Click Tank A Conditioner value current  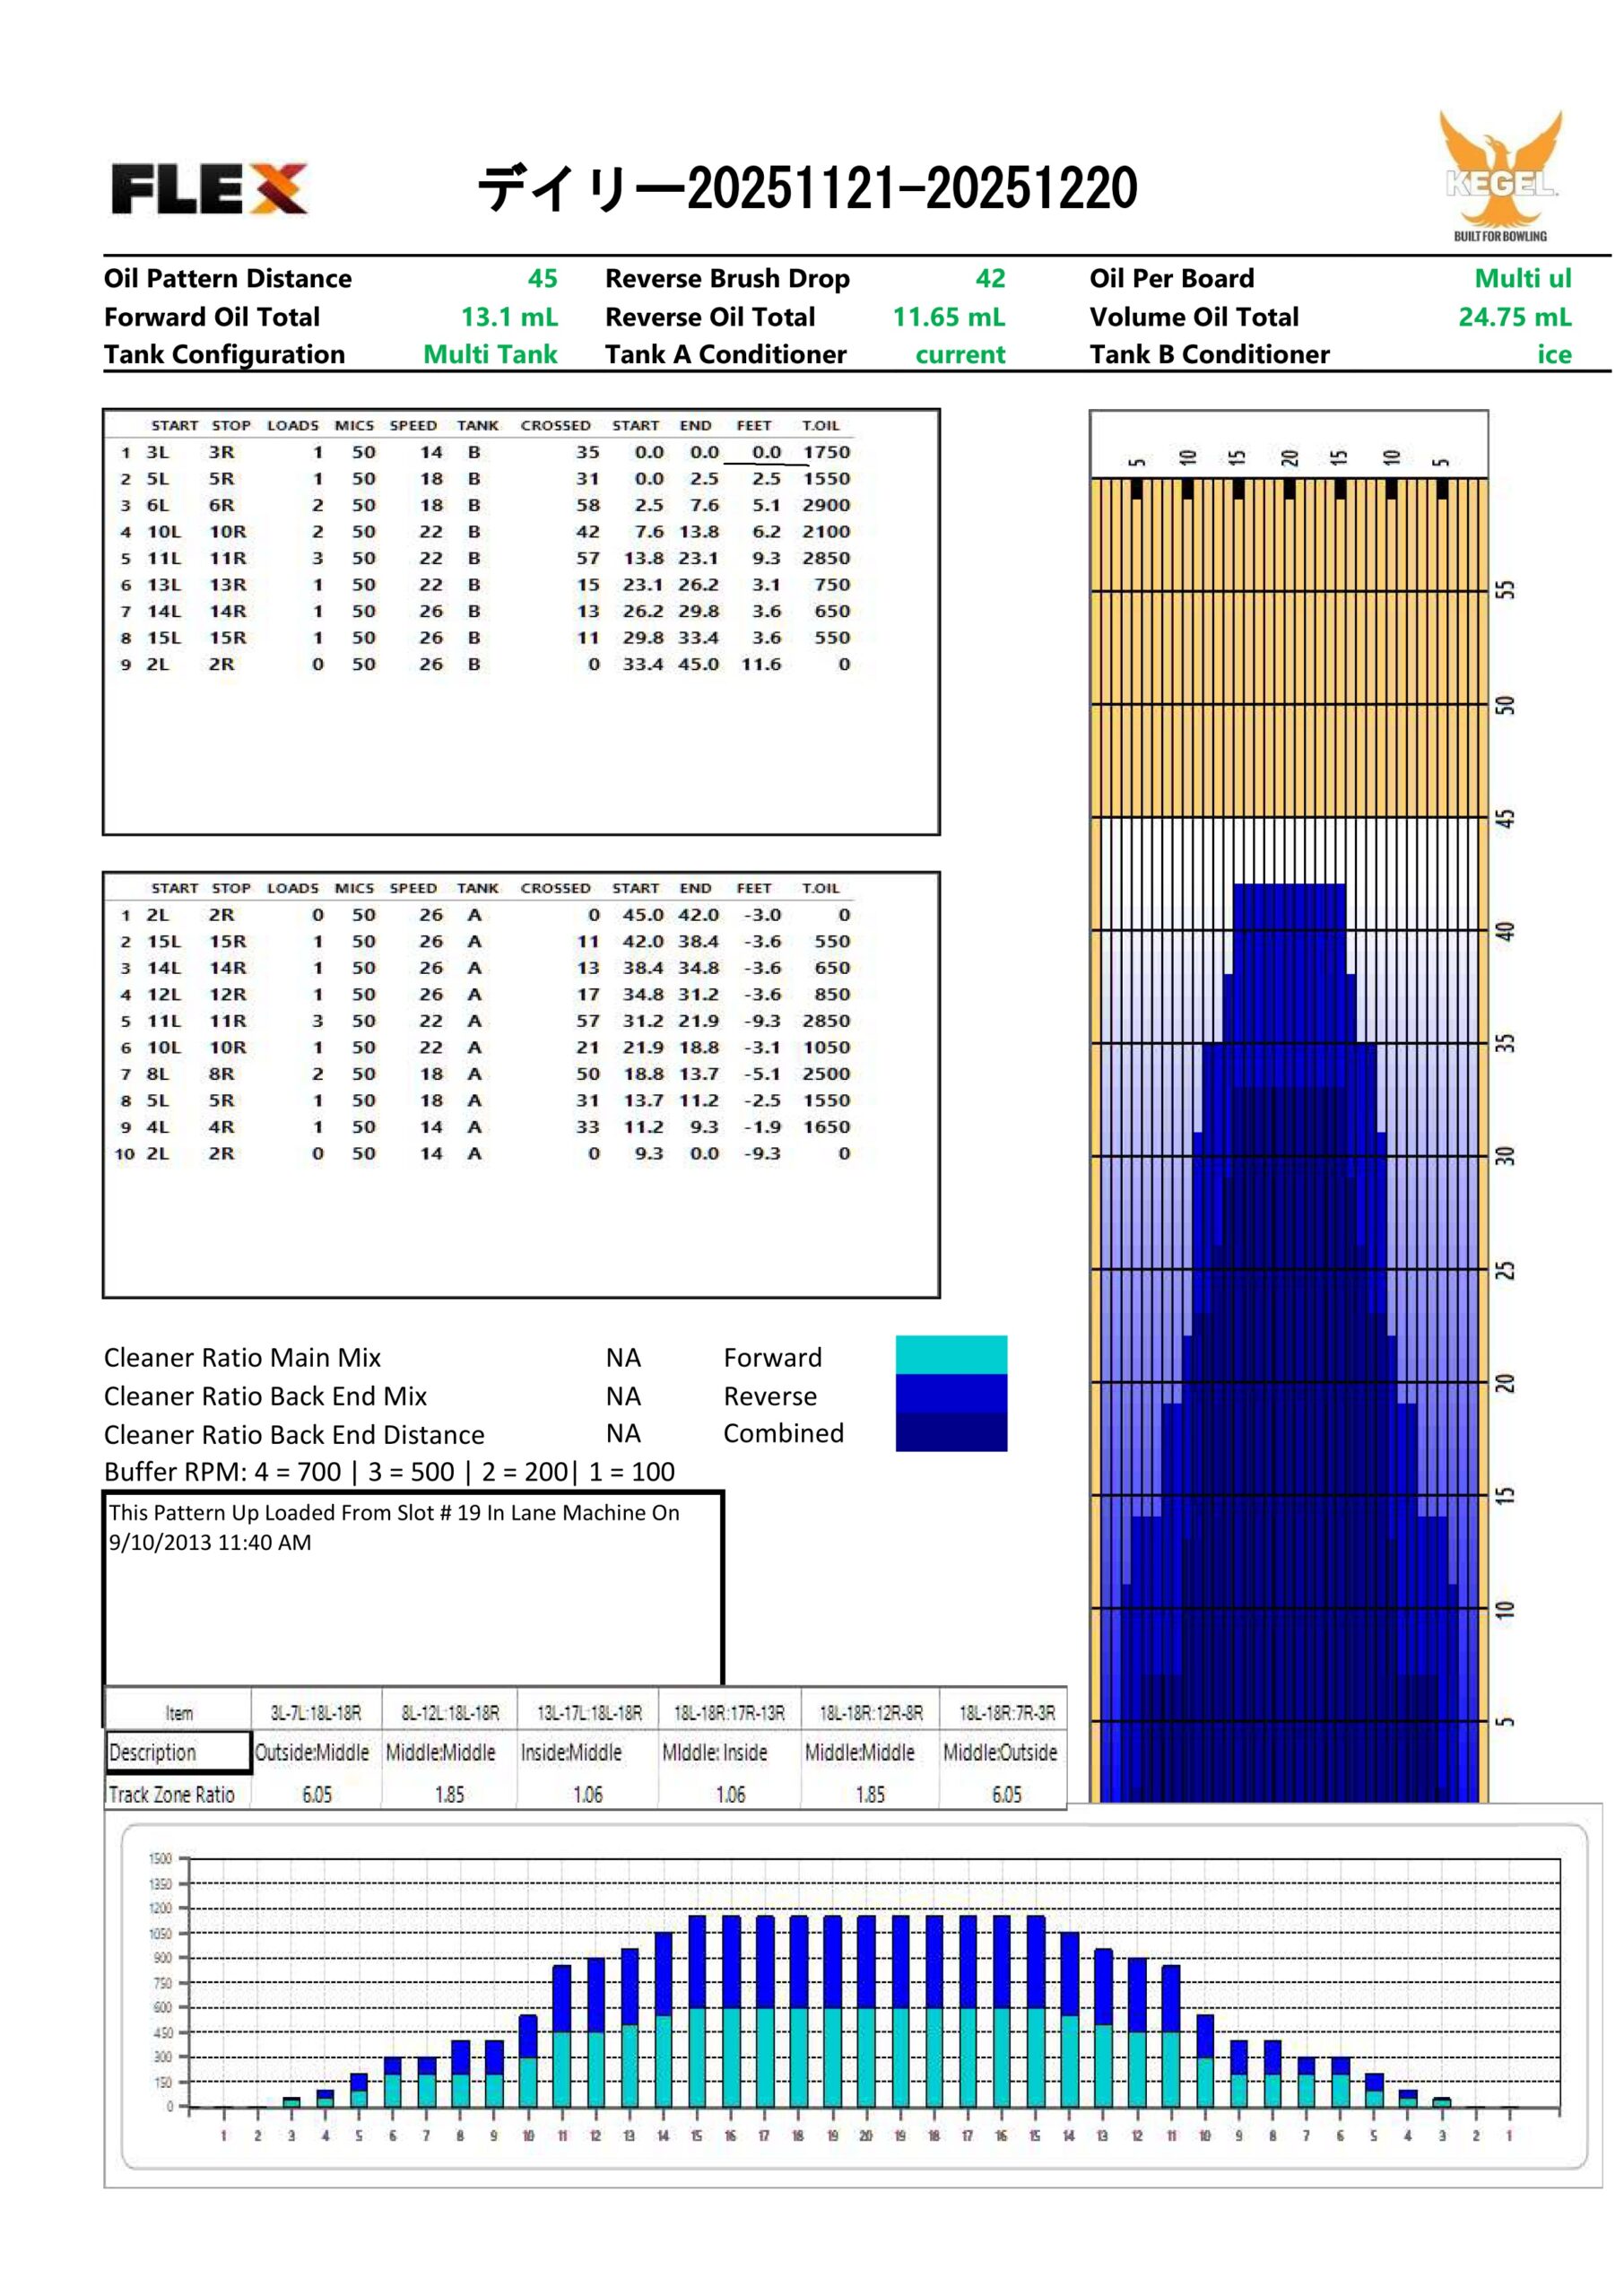(x=960, y=355)
